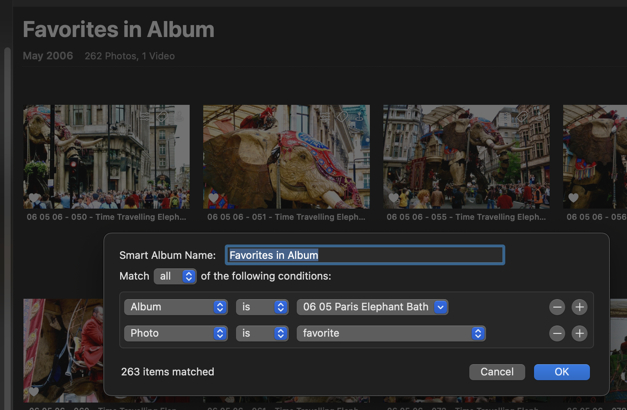Open the favorite value dropdown
Screen dimensions: 627x410
[x=391, y=333]
